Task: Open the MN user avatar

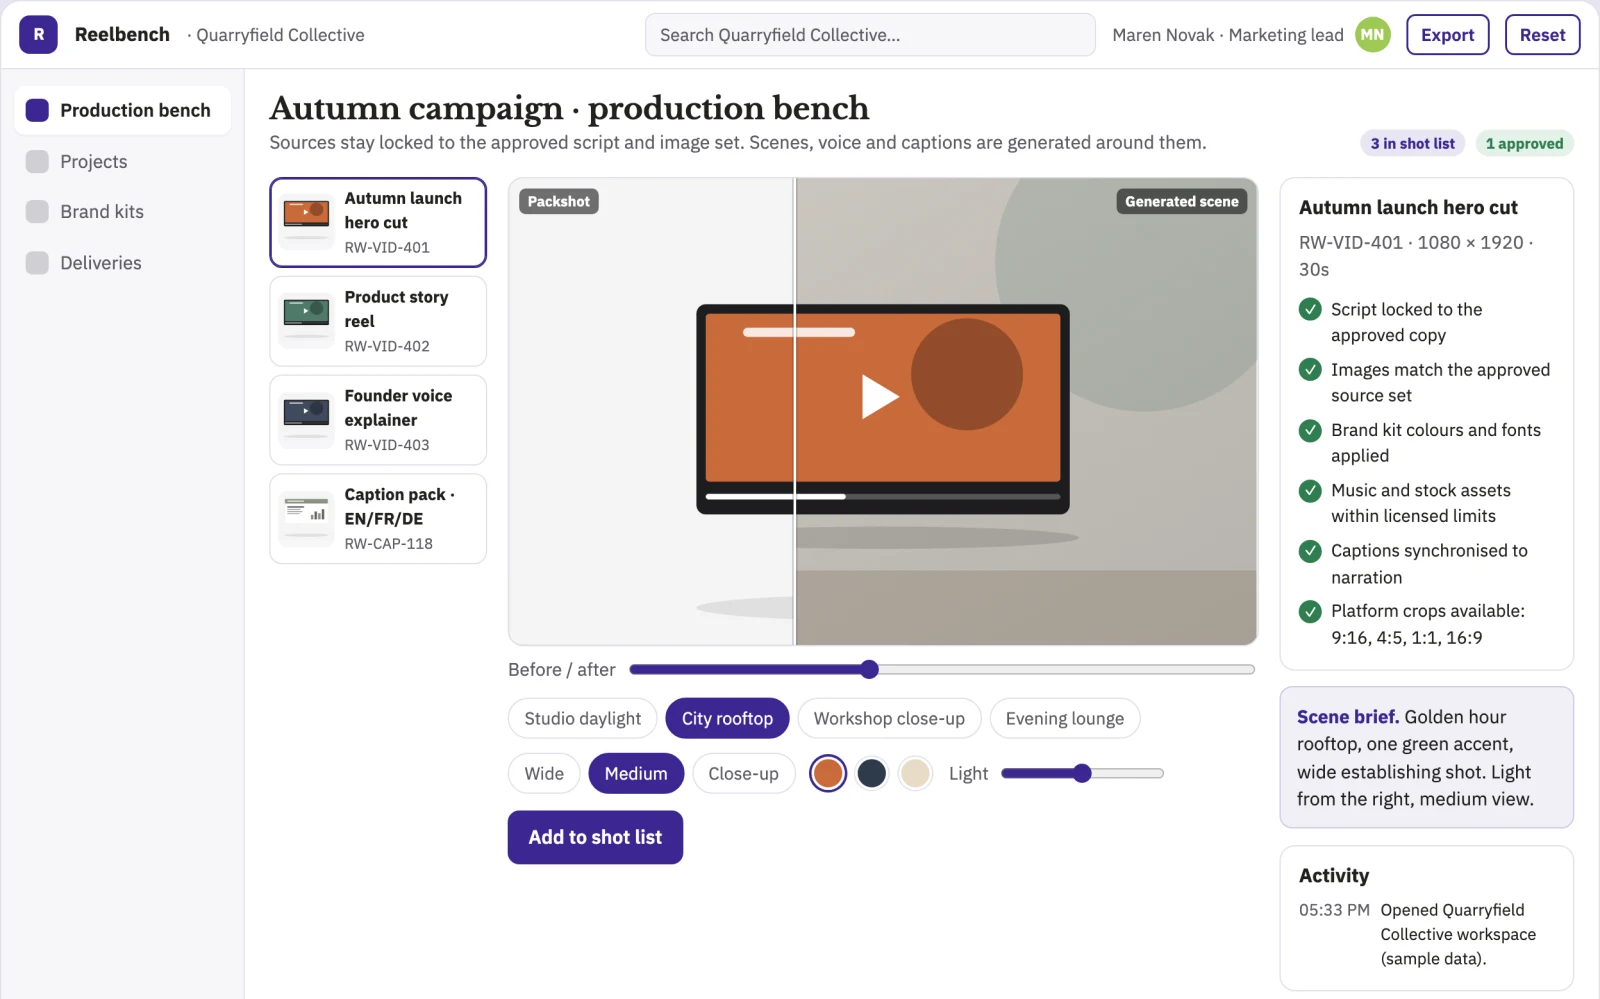Action: tap(1373, 35)
